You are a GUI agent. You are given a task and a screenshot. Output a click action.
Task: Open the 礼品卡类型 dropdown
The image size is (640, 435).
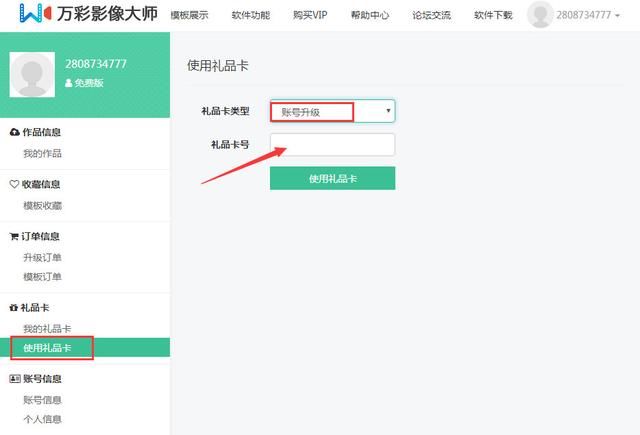[x=333, y=111]
